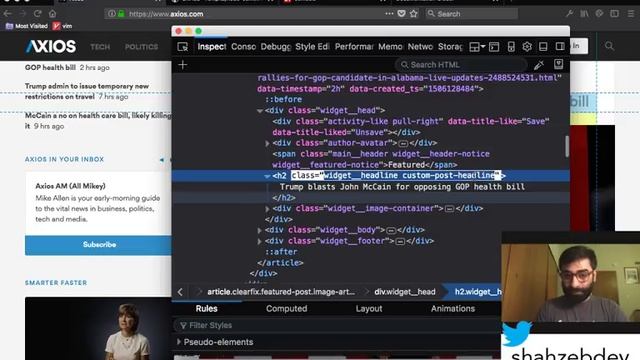This screenshot has width=640, height=360.
Task: Click breadcrumb scroll-left arrow
Action: pyautogui.click(x=180, y=292)
